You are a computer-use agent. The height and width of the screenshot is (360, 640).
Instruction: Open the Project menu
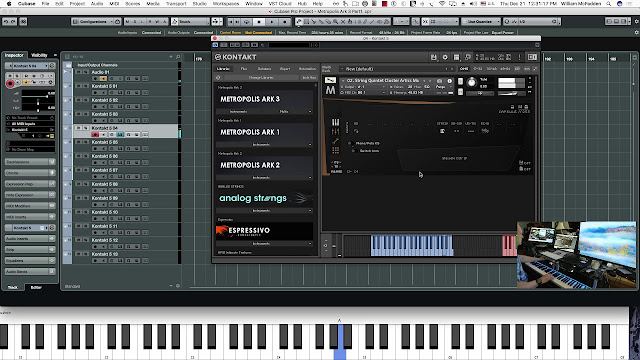click(77, 3)
